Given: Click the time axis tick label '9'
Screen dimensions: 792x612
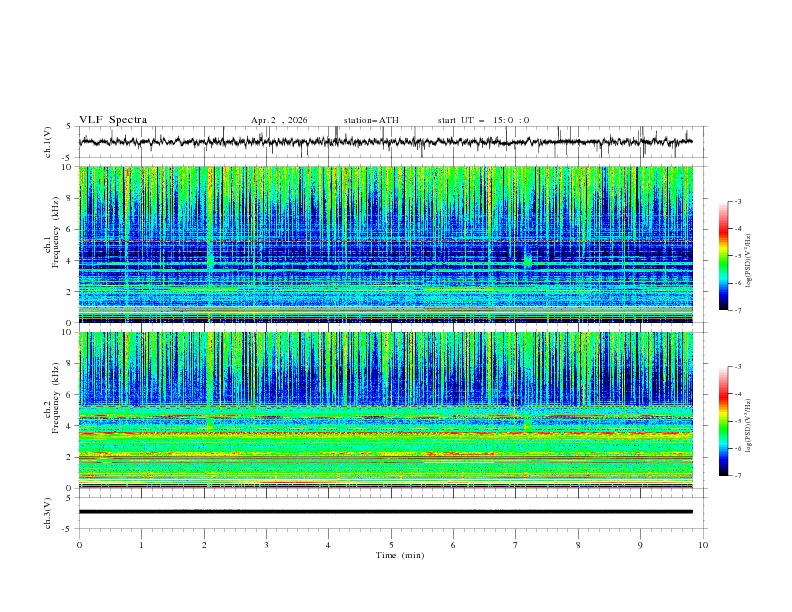Looking at the screenshot, I should [x=640, y=545].
